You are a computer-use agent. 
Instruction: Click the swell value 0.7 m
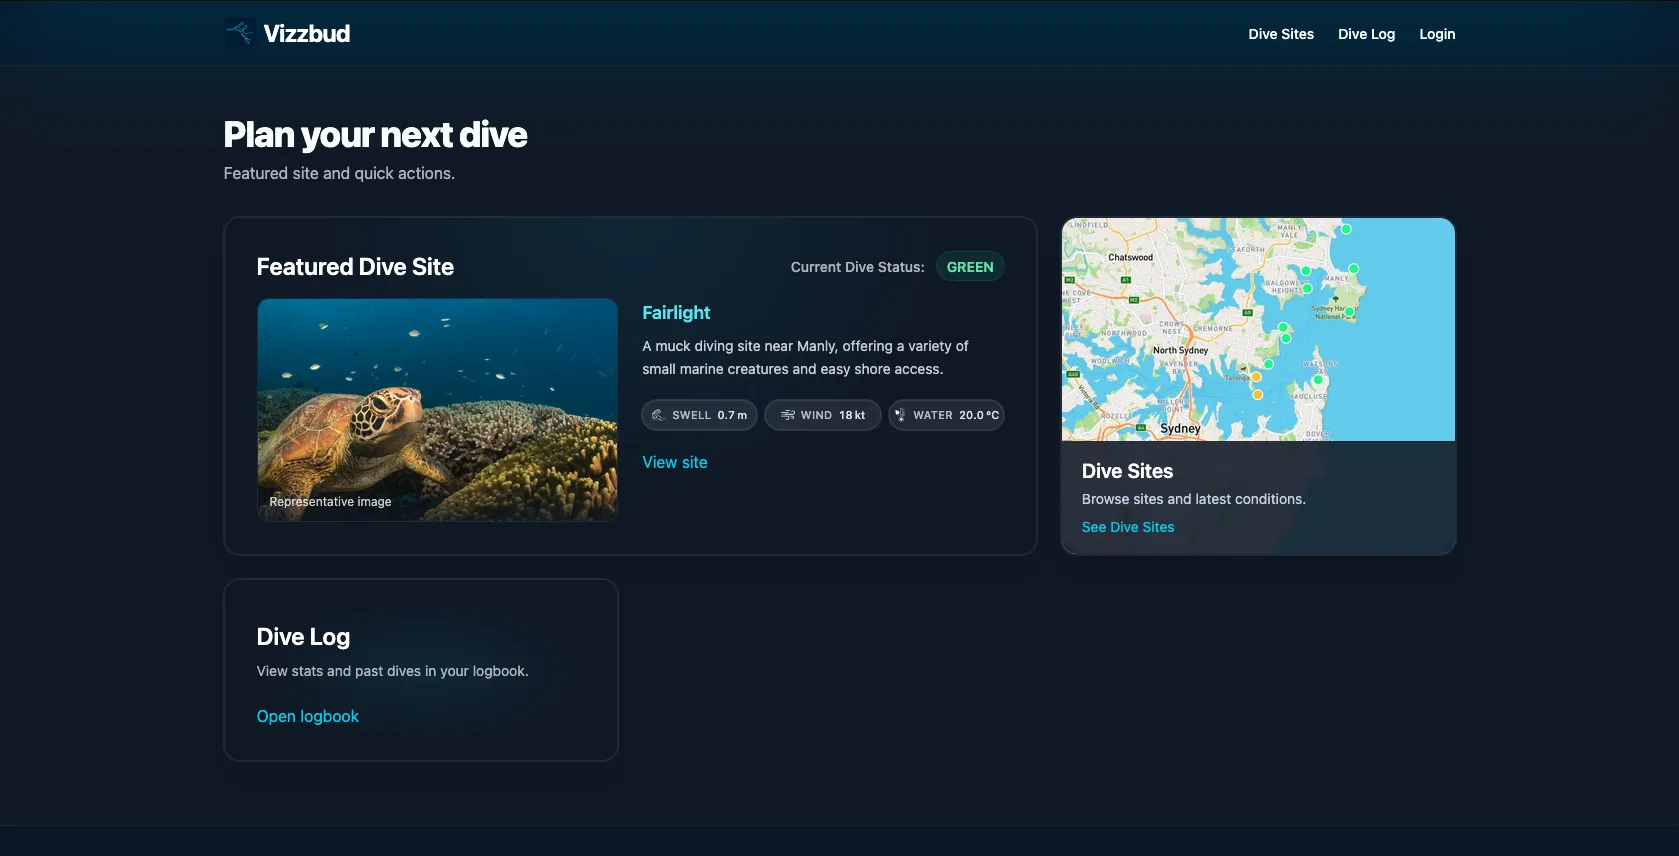[x=732, y=415]
